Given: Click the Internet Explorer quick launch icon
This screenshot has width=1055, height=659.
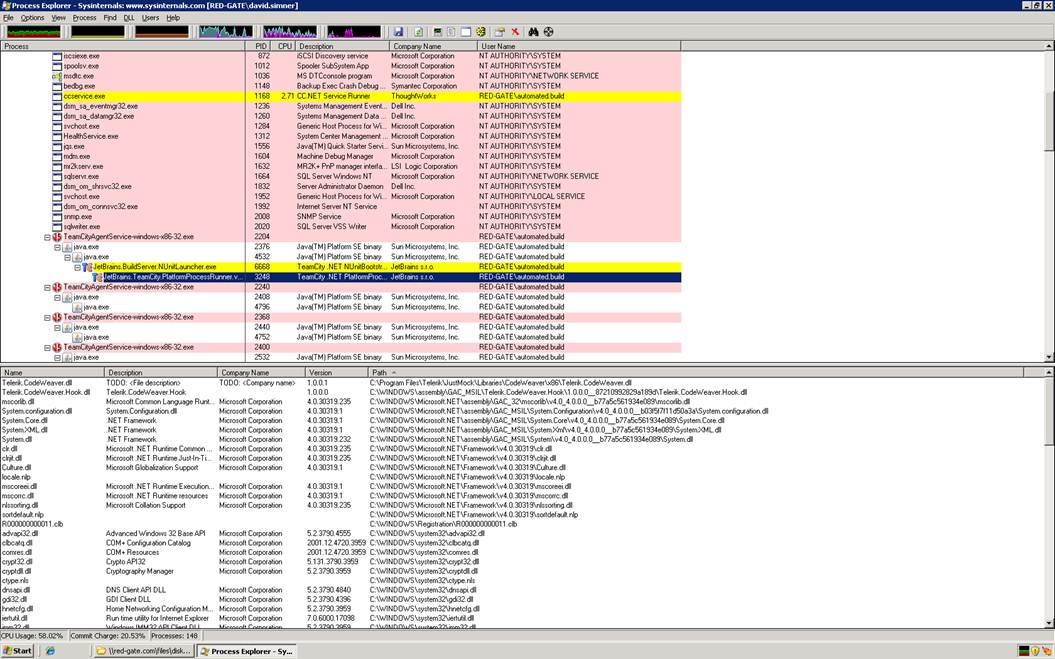Looking at the screenshot, I should coord(49,651).
